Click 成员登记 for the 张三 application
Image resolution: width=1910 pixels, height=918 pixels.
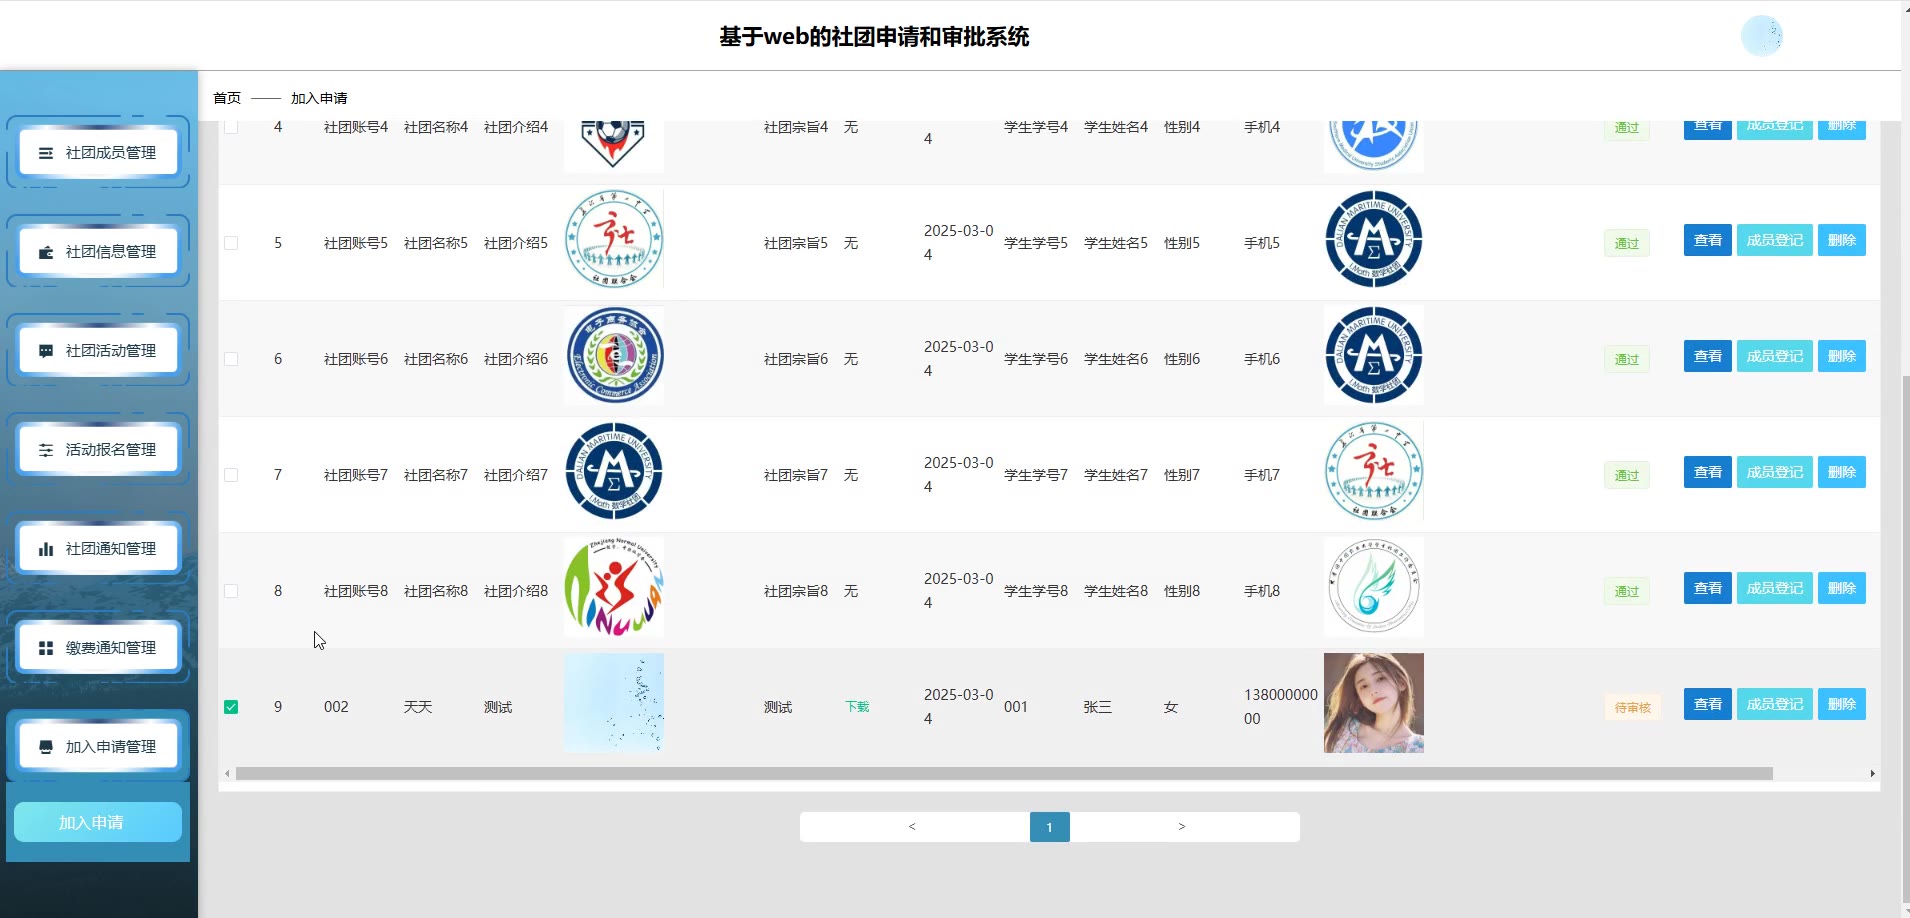coord(1775,704)
